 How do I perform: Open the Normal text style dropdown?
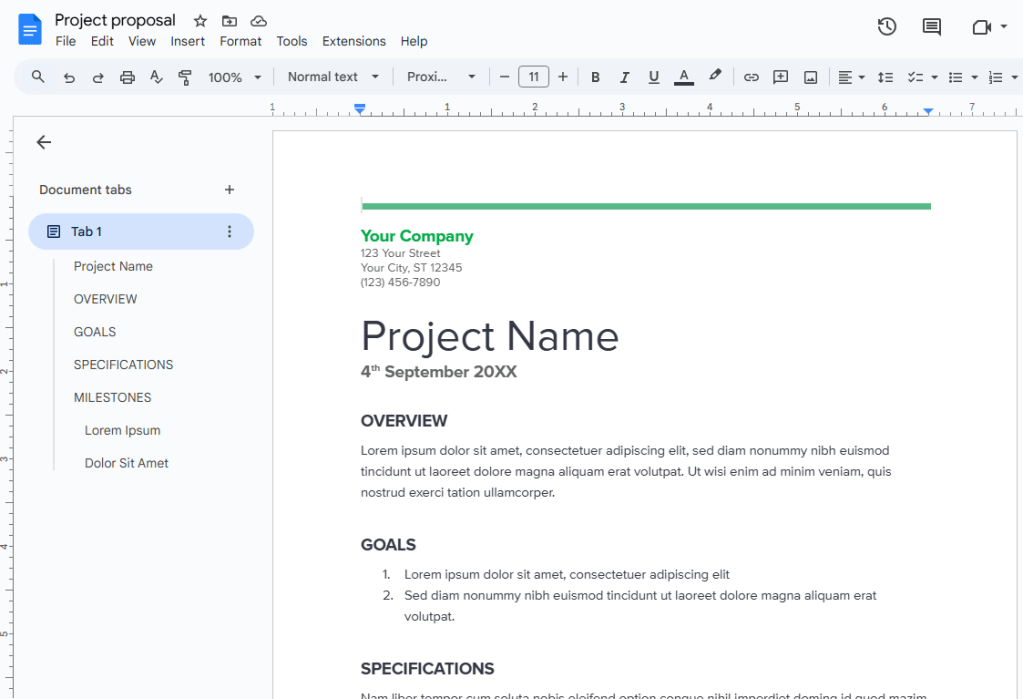click(332, 76)
